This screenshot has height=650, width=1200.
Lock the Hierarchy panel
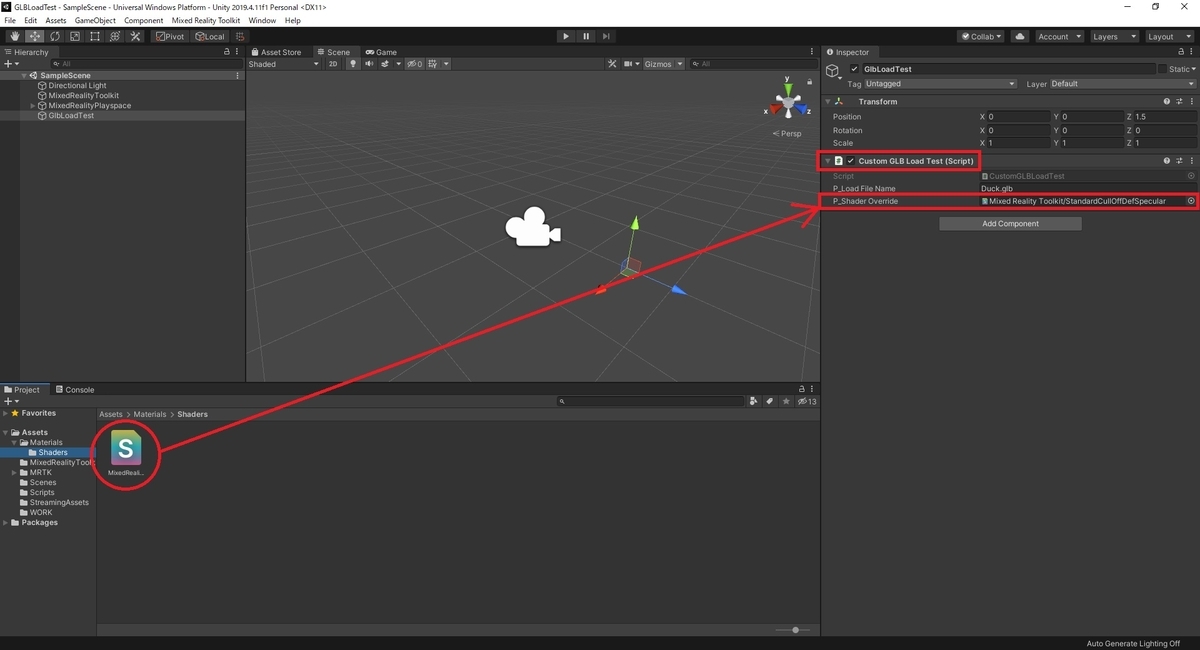(228, 52)
